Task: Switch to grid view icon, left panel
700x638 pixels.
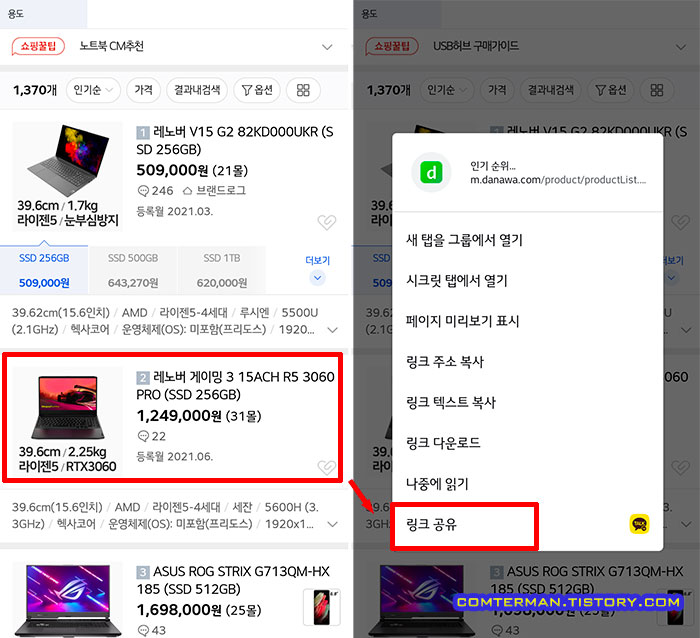Action: (303, 90)
